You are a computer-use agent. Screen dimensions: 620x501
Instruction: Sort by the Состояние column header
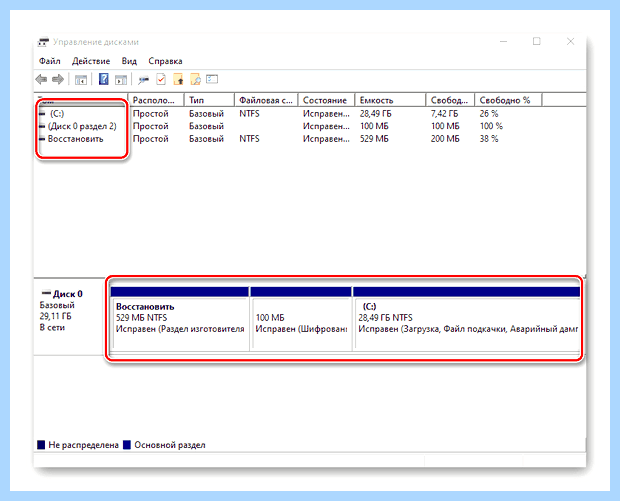coord(326,100)
